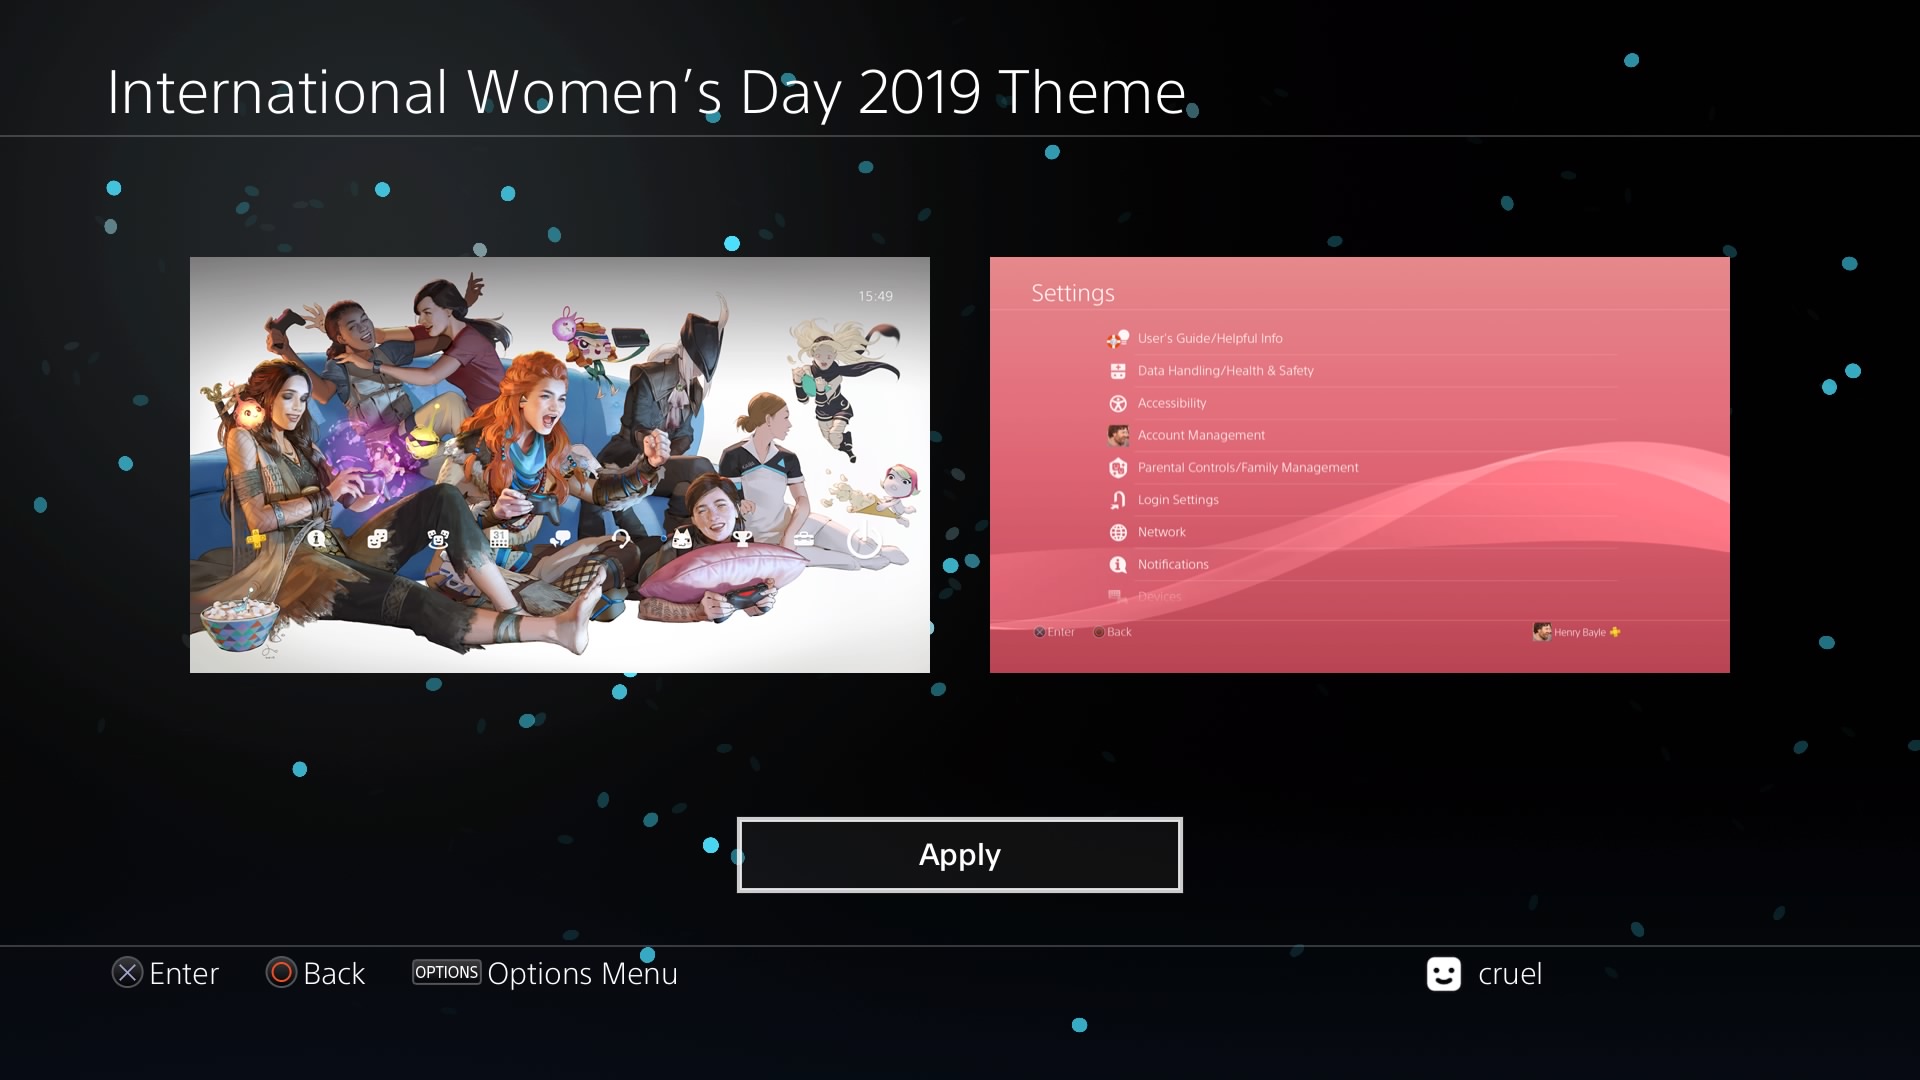Click the Trophies cup icon in preview
The width and height of the screenshot is (1920, 1080).
(742, 540)
